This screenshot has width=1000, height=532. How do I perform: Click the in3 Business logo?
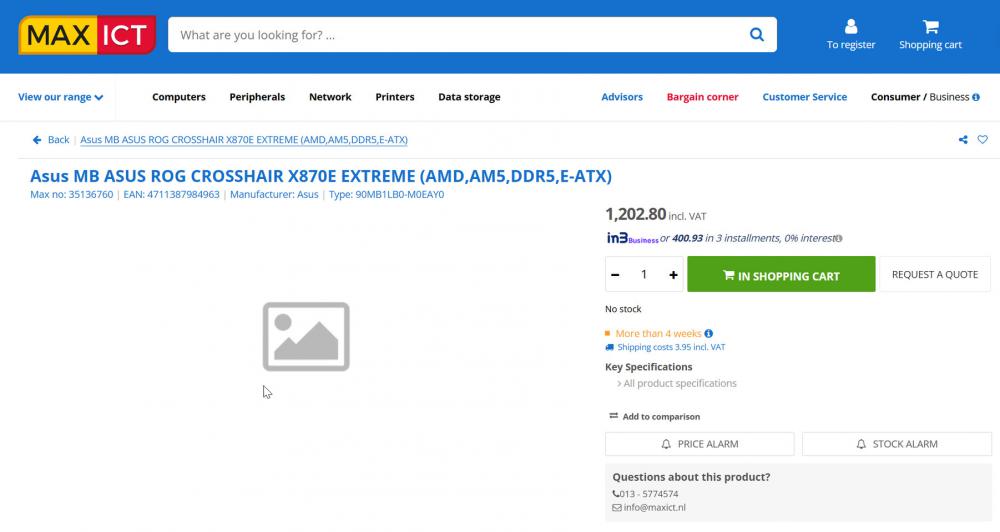click(632, 238)
